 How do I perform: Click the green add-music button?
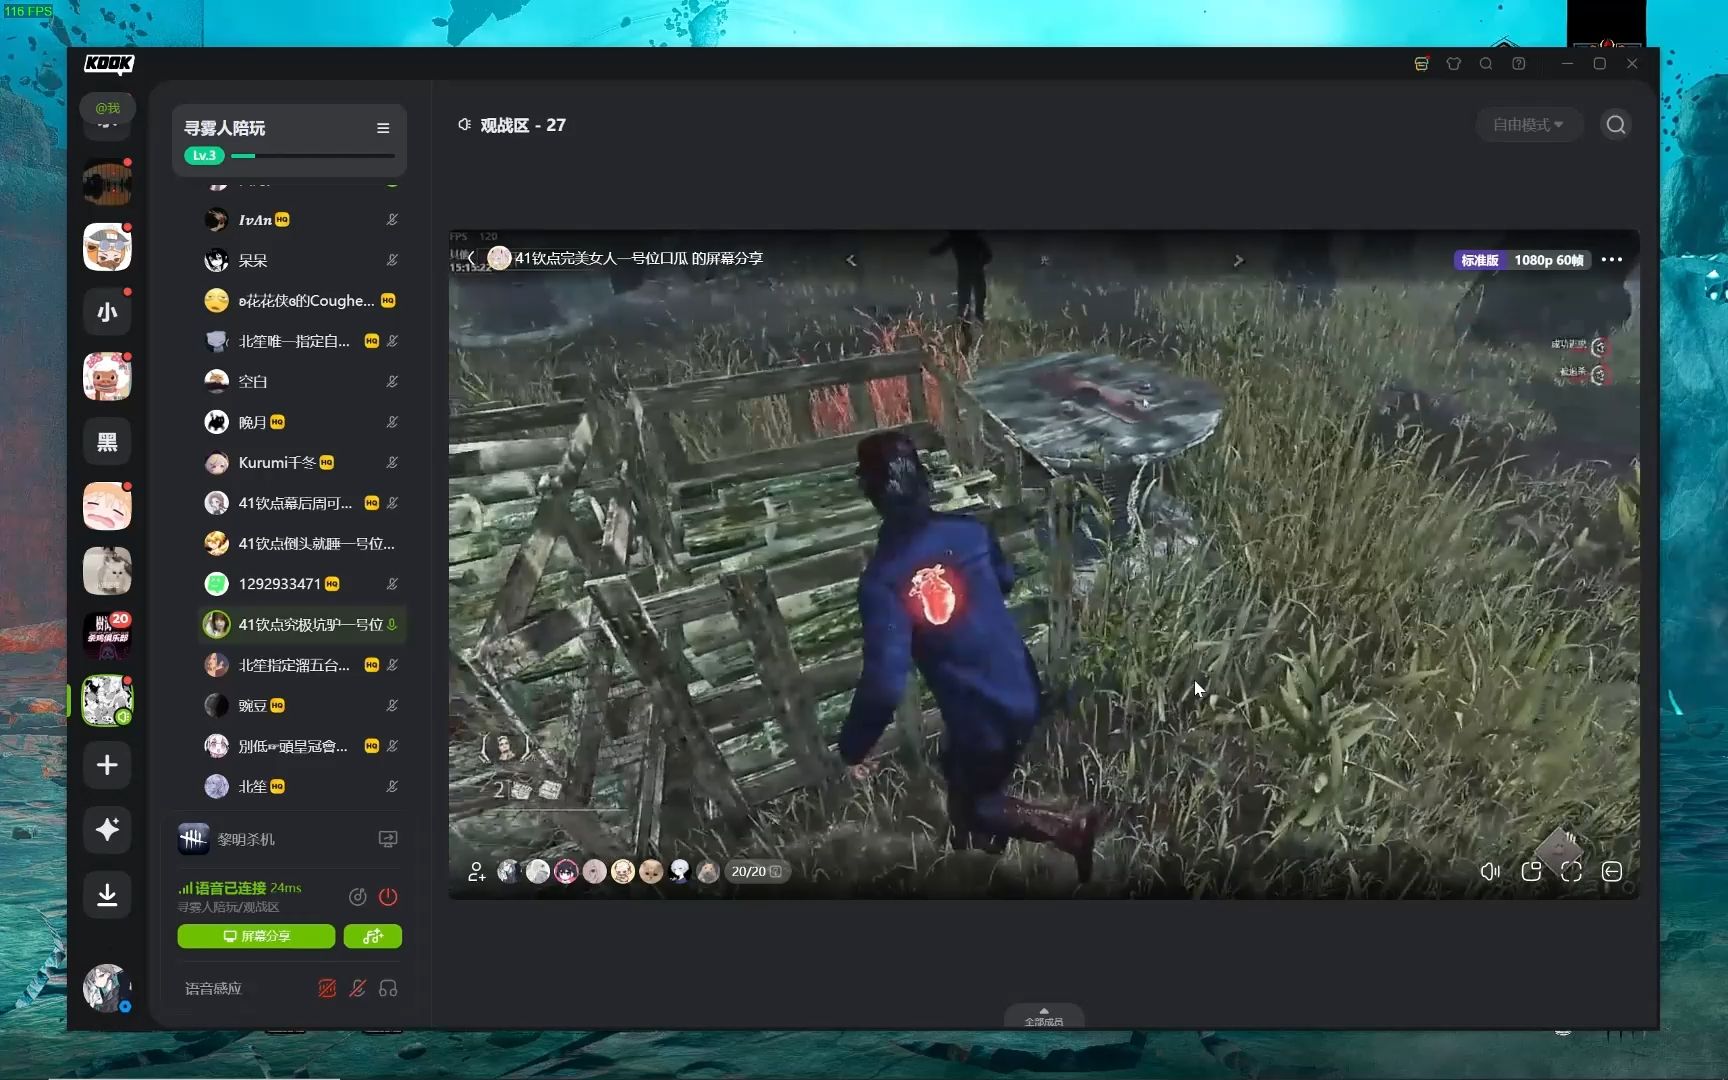point(373,937)
